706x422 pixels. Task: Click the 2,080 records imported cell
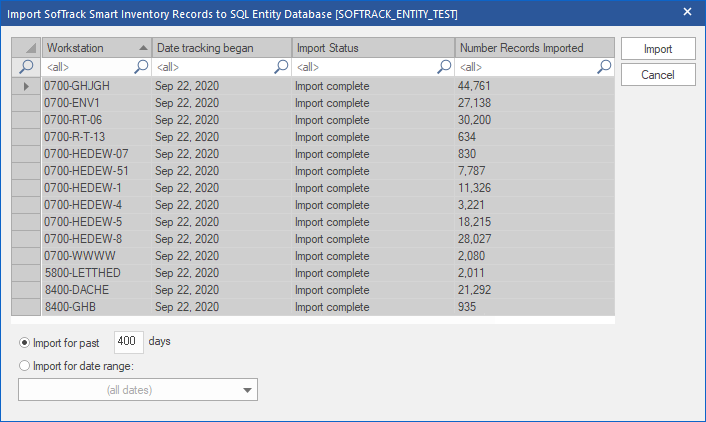[534, 256]
